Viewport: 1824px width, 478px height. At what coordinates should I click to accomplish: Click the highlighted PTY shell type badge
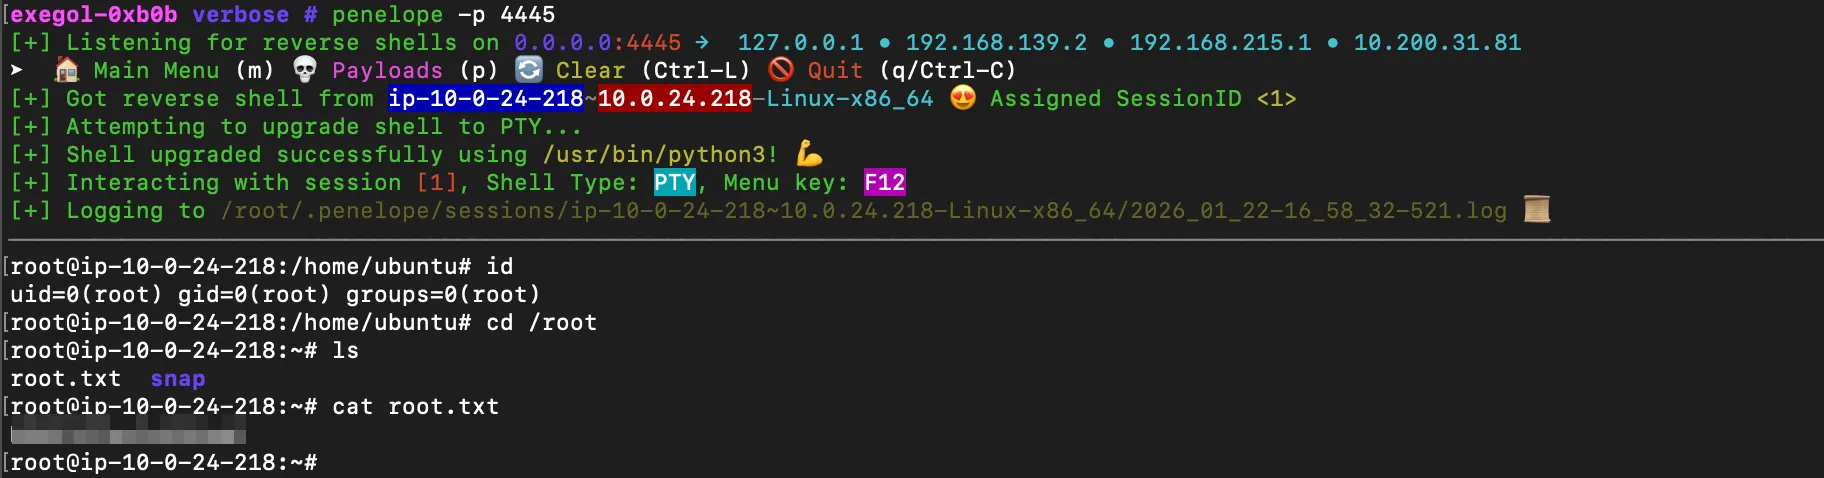coord(674,182)
